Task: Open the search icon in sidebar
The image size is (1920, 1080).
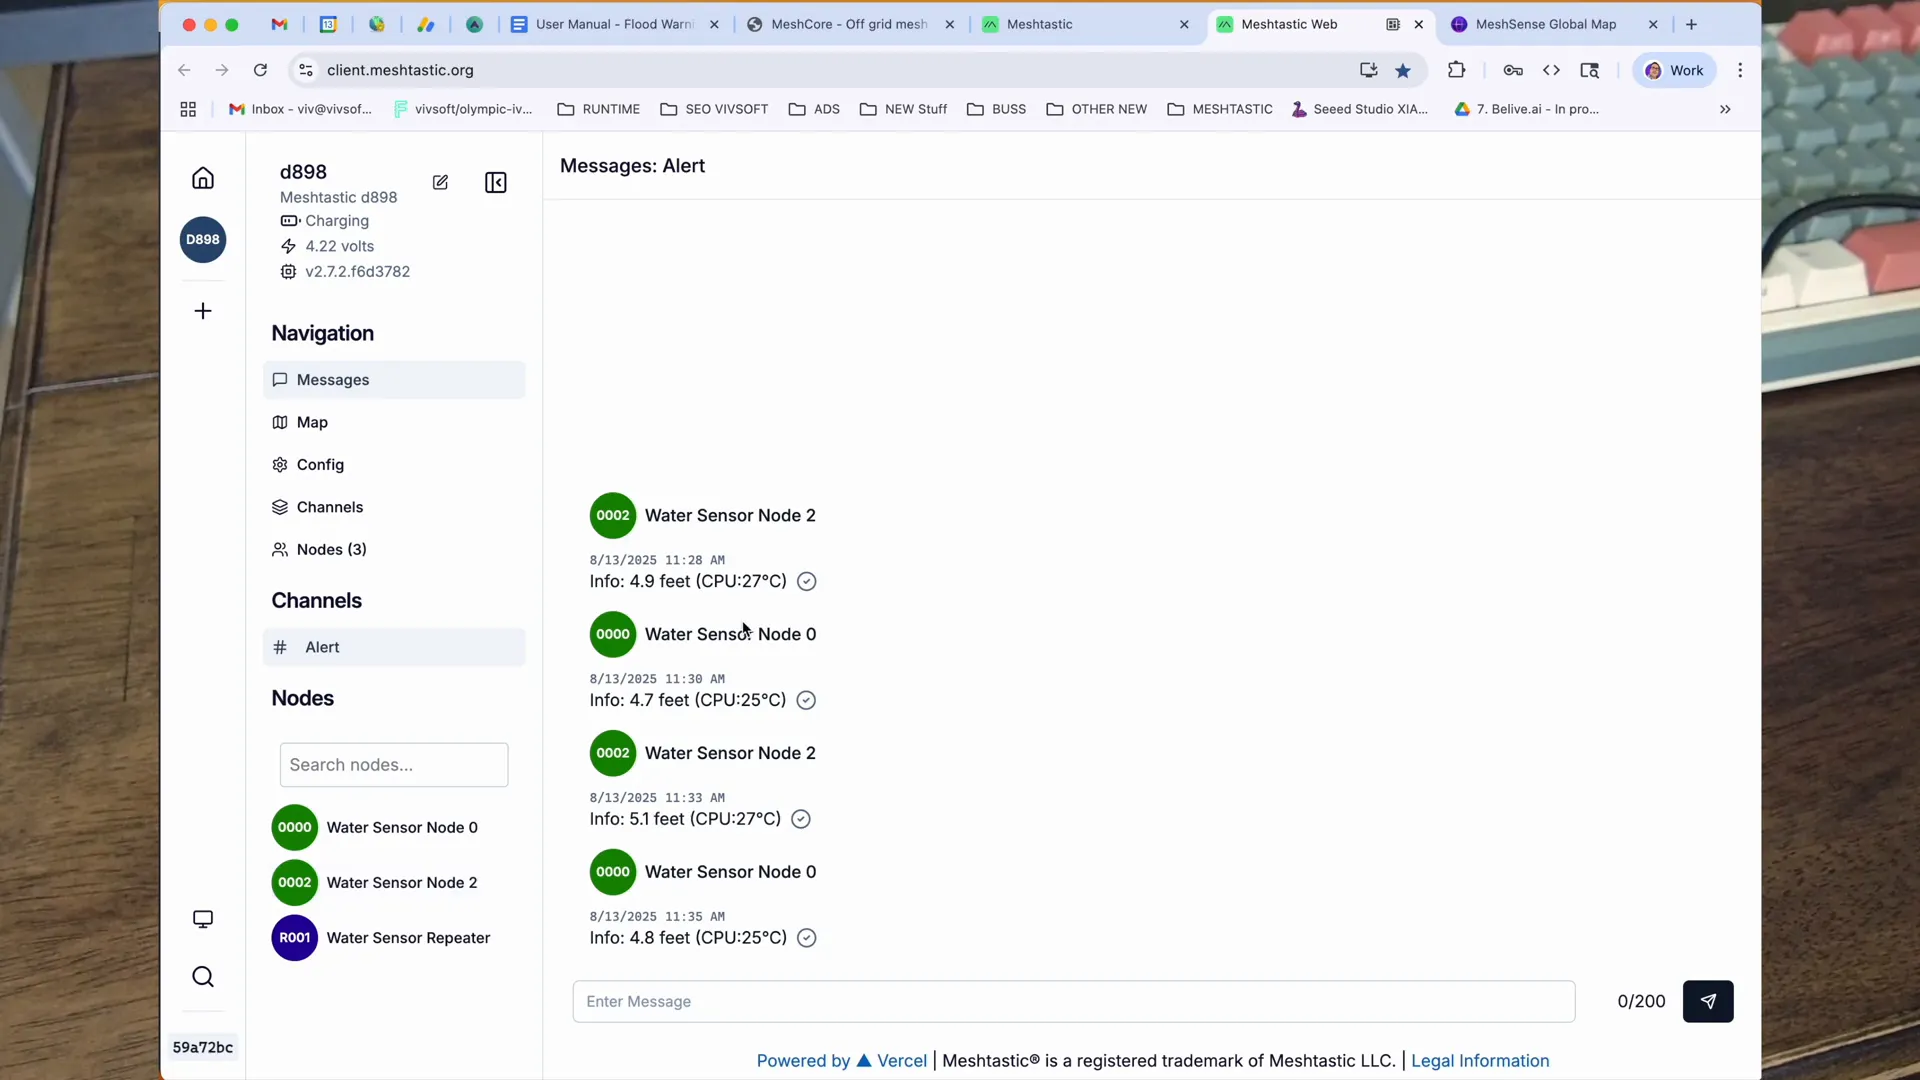Action: pyautogui.click(x=203, y=977)
